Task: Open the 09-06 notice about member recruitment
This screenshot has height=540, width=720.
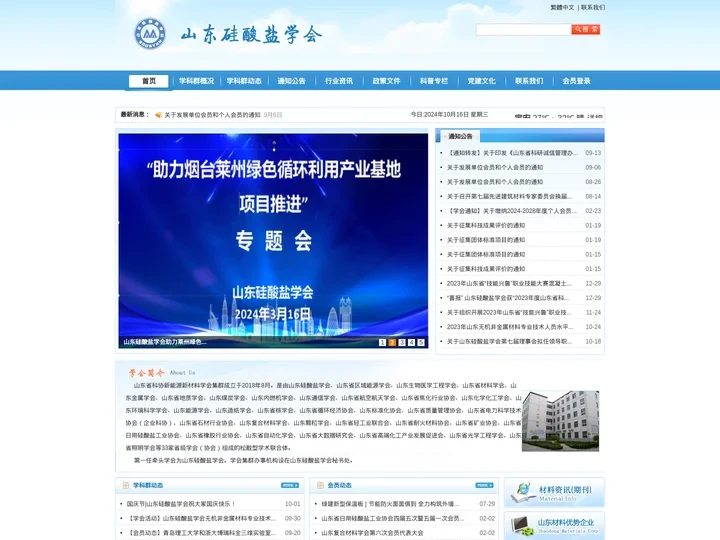Action: point(495,168)
